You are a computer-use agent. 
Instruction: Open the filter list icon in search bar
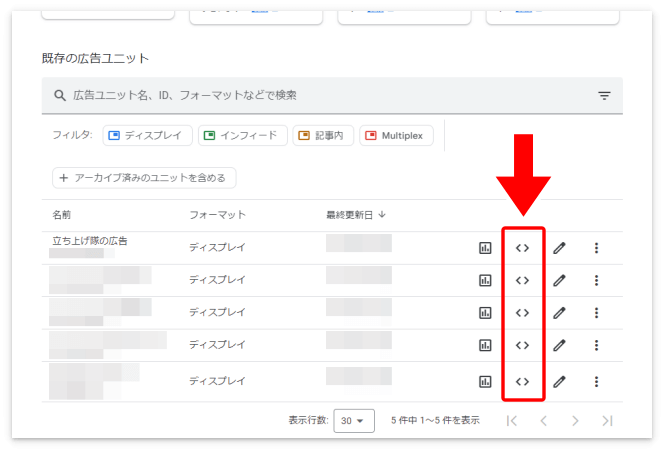coord(604,96)
